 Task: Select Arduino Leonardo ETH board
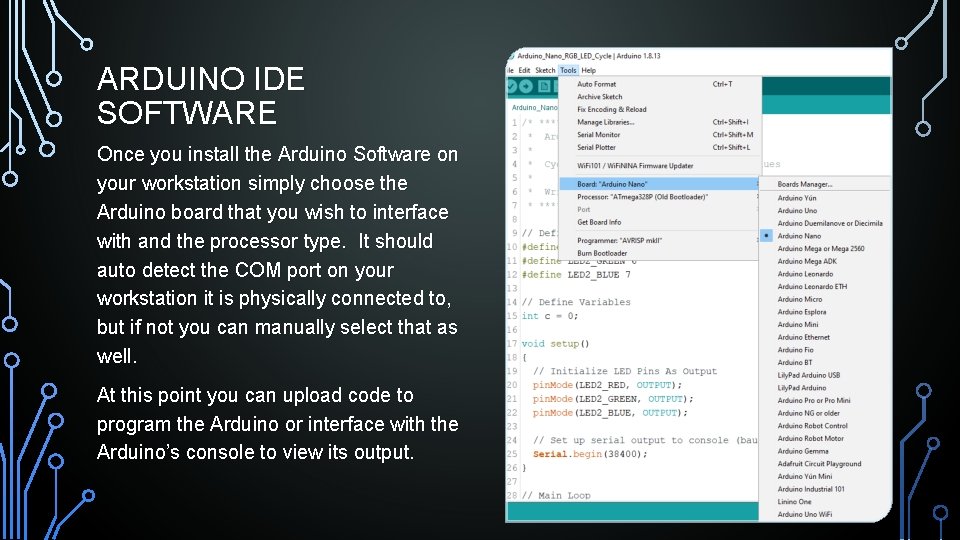pyautogui.click(x=825, y=287)
